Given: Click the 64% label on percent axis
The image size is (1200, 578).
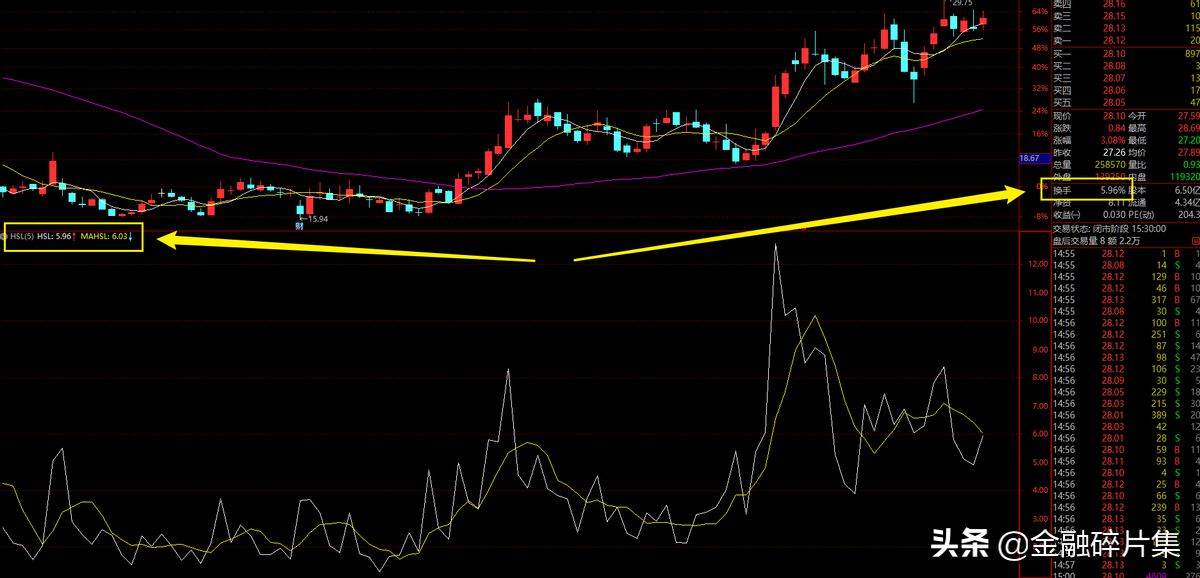Looking at the screenshot, I should click(1038, 10).
